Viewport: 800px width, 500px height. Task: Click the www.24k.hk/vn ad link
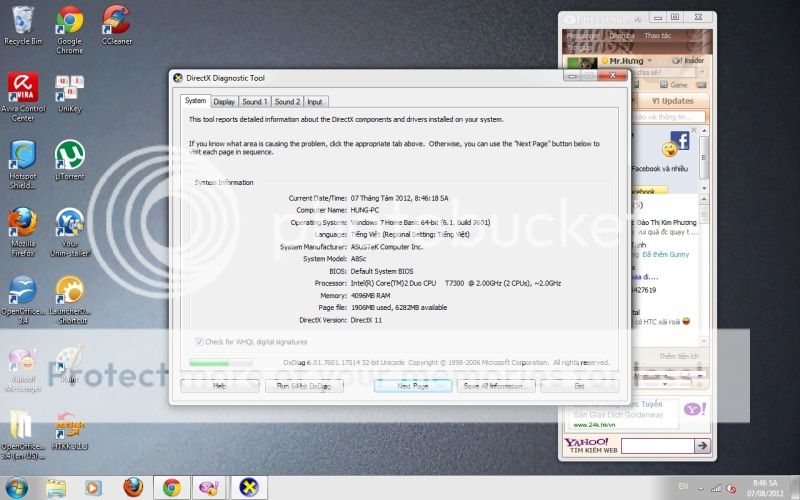(x=594, y=424)
